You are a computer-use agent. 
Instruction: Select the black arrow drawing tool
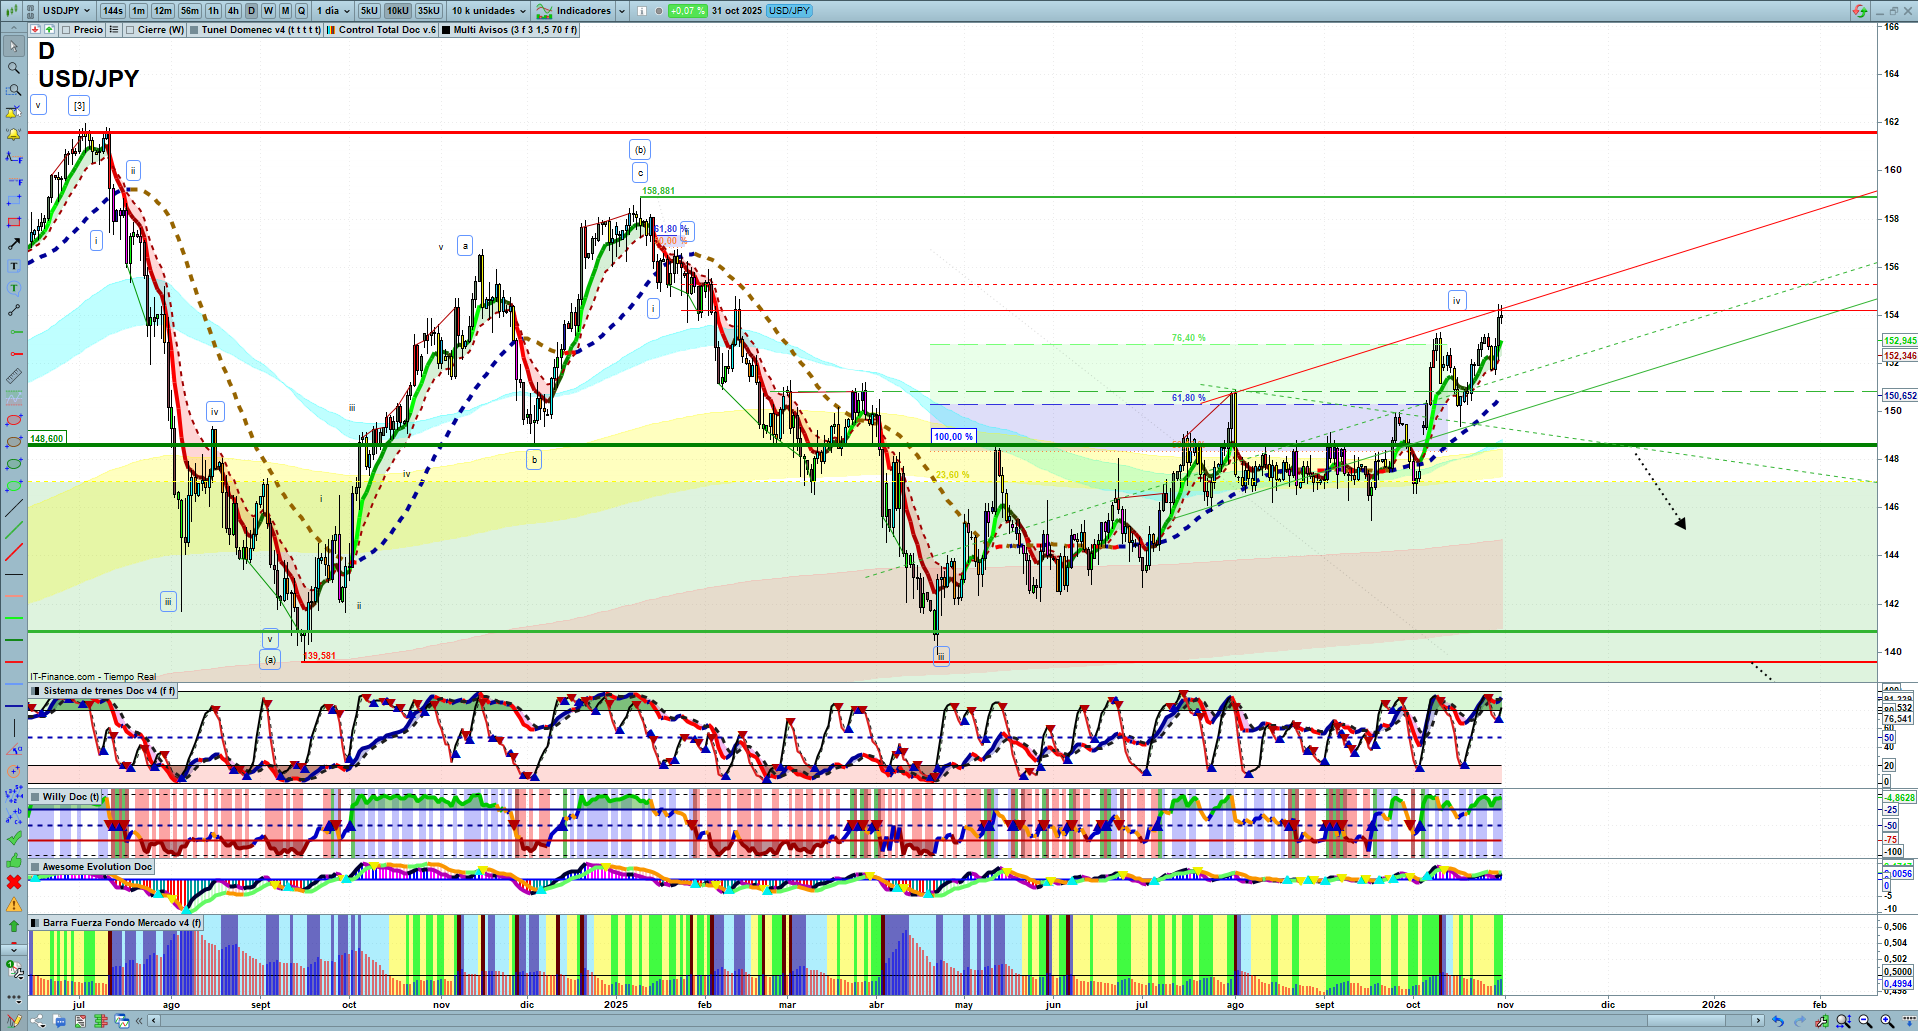coord(14,244)
